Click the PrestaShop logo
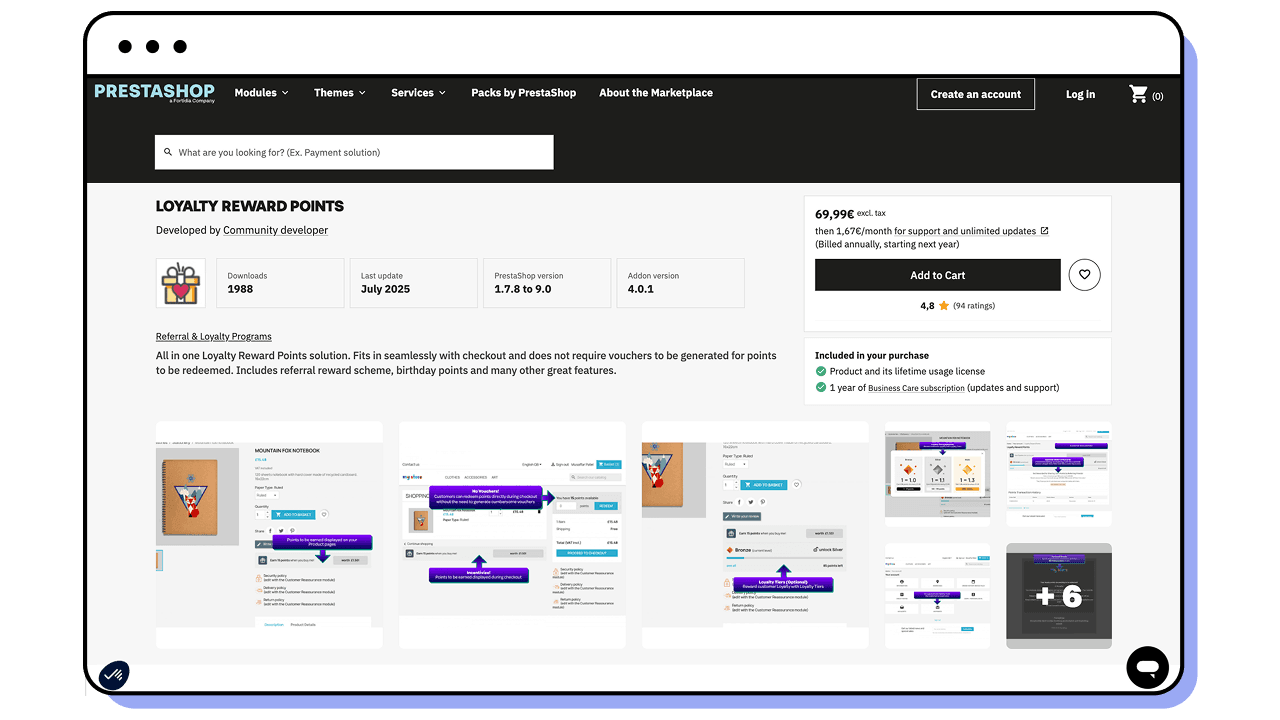The height and width of the screenshot is (720, 1280). 154,92
